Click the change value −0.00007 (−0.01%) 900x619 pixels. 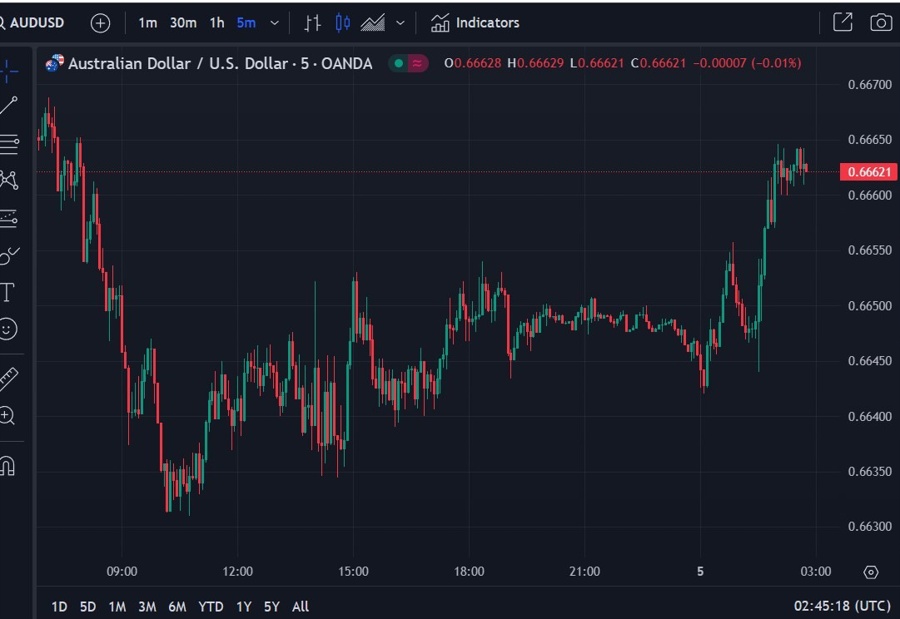[747, 63]
